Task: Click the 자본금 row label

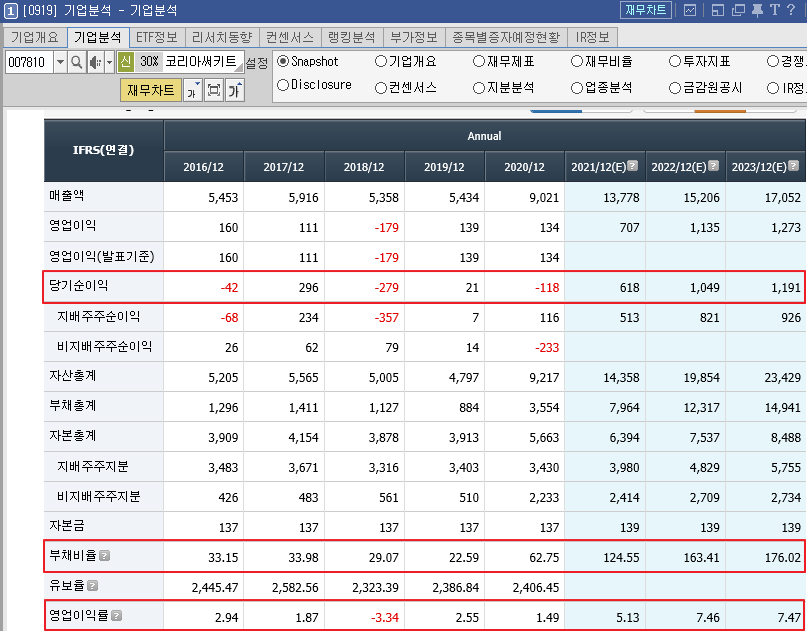Action: 67,525
